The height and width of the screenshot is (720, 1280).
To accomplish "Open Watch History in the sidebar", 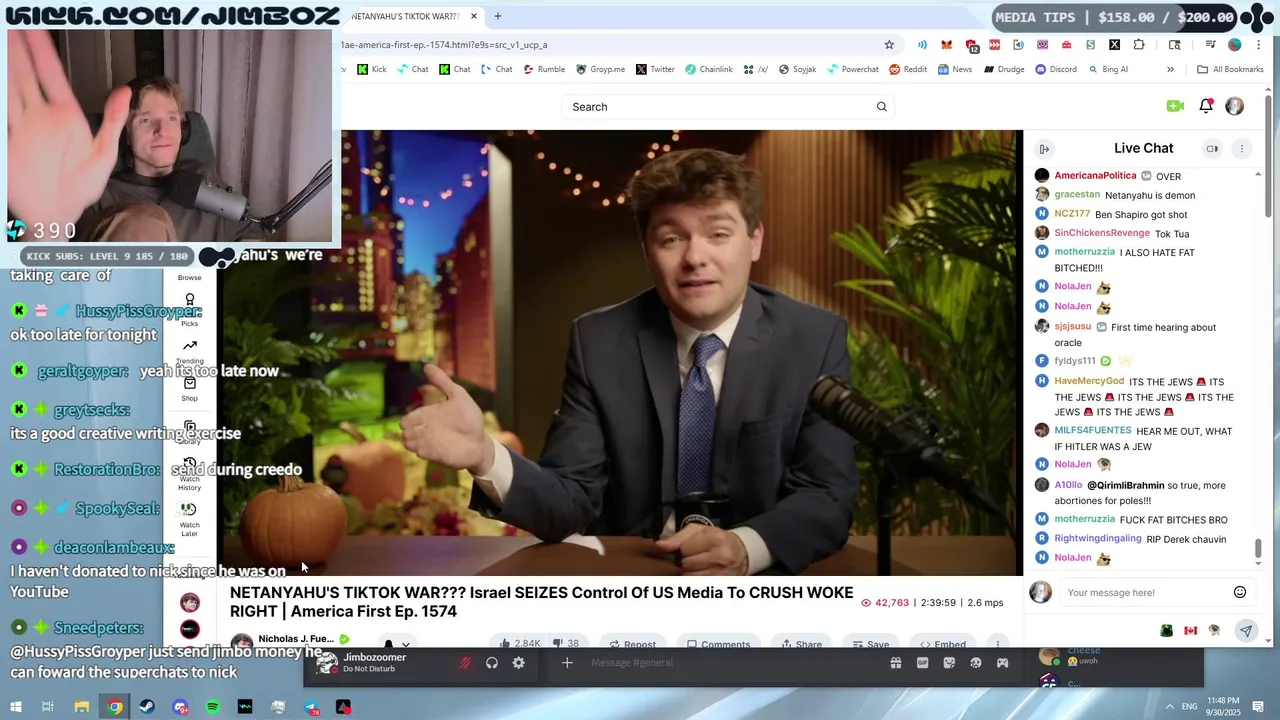I will (189, 474).
